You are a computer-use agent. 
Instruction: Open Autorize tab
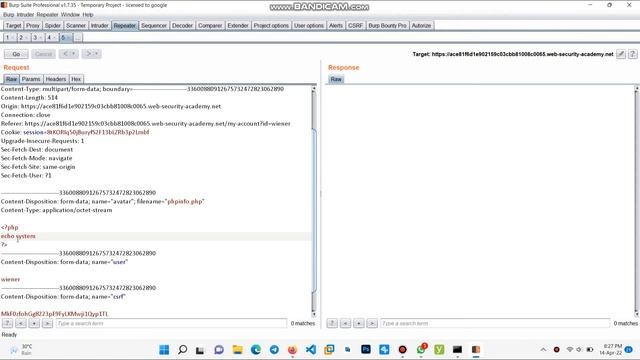point(421,25)
